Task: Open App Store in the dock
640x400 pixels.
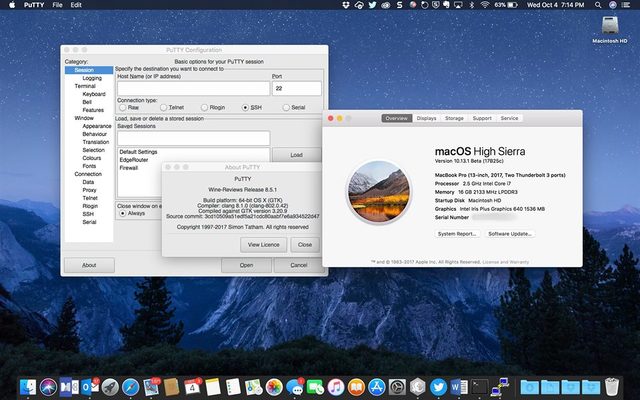Action: coord(377,387)
